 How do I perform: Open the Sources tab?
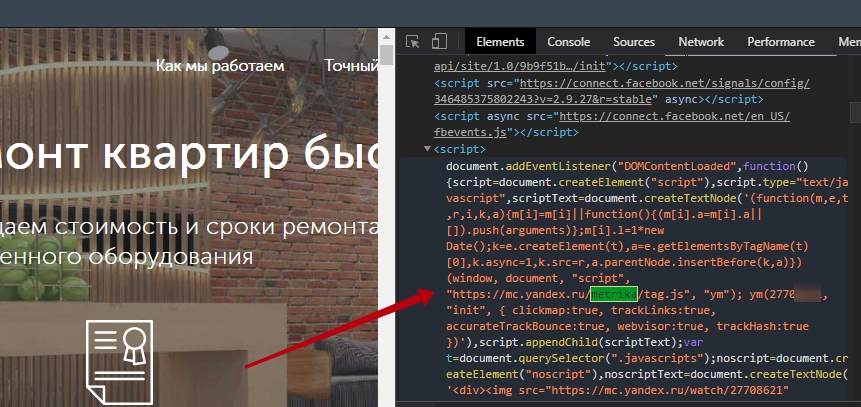[x=633, y=42]
